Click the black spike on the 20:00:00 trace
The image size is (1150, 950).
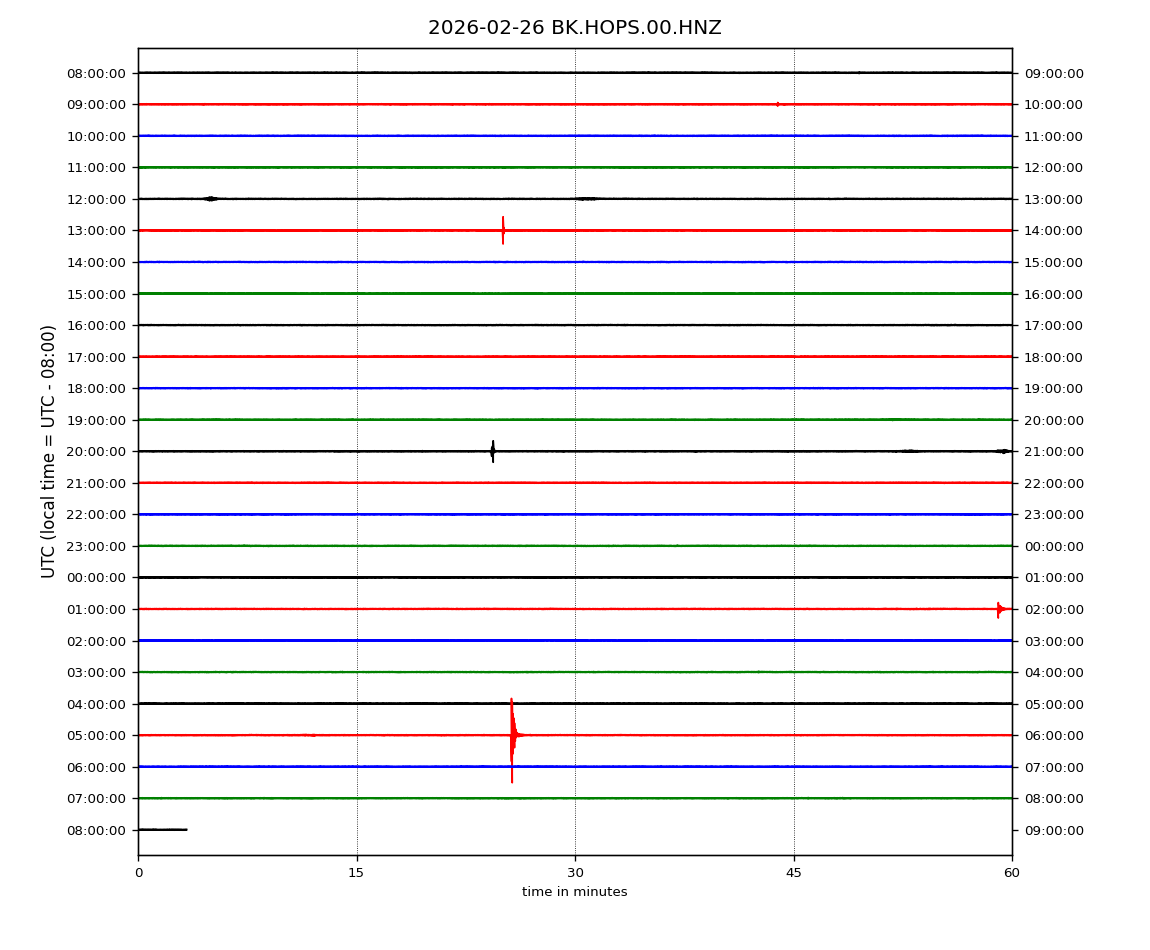pos(492,452)
